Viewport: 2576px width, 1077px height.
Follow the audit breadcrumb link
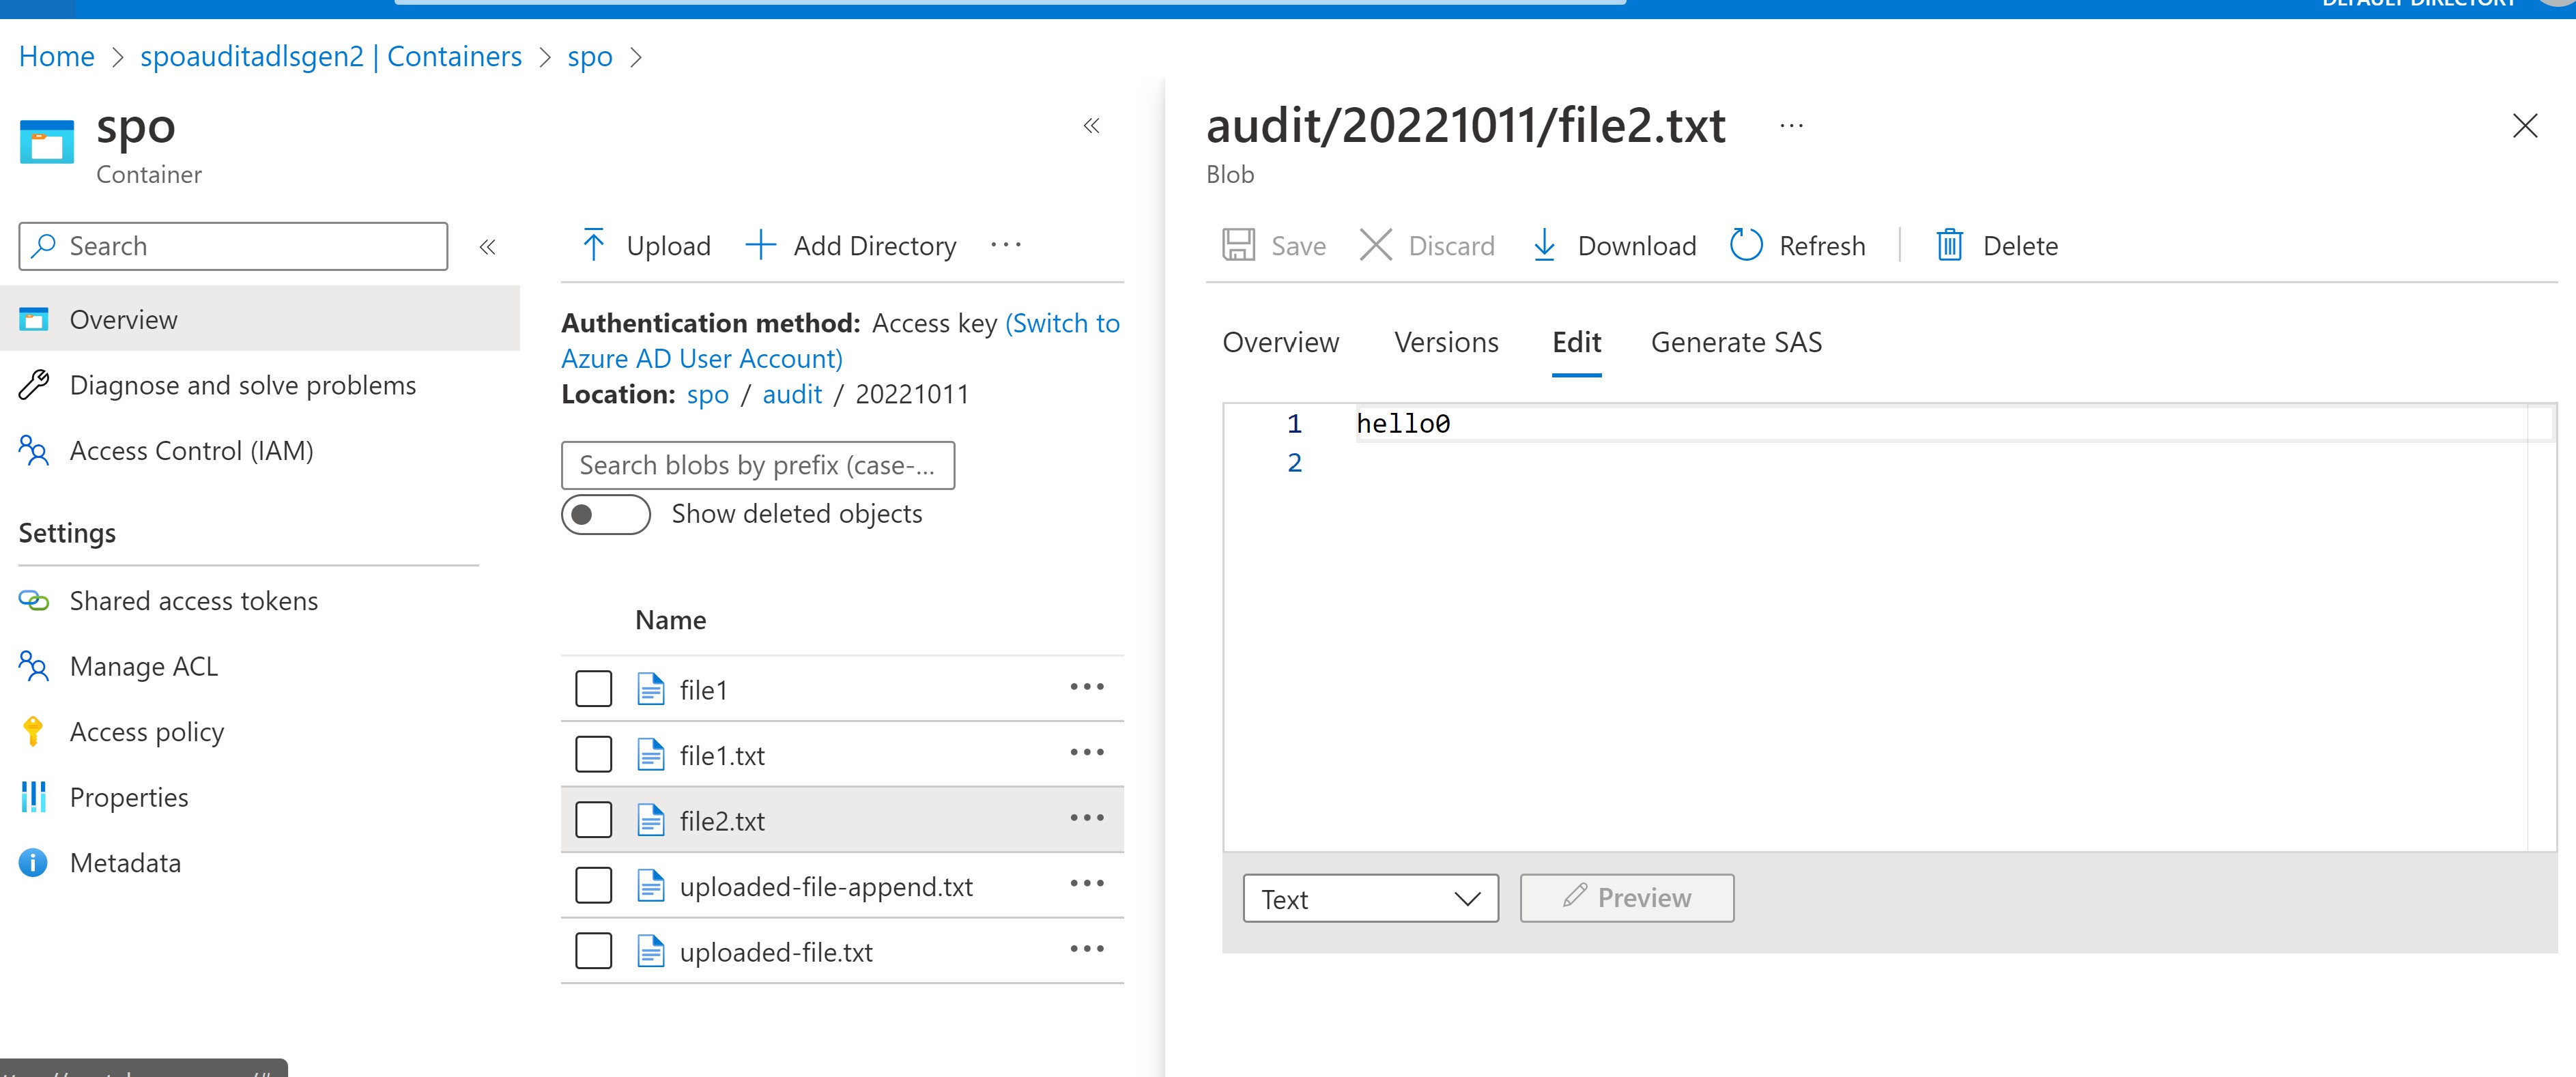[791, 394]
